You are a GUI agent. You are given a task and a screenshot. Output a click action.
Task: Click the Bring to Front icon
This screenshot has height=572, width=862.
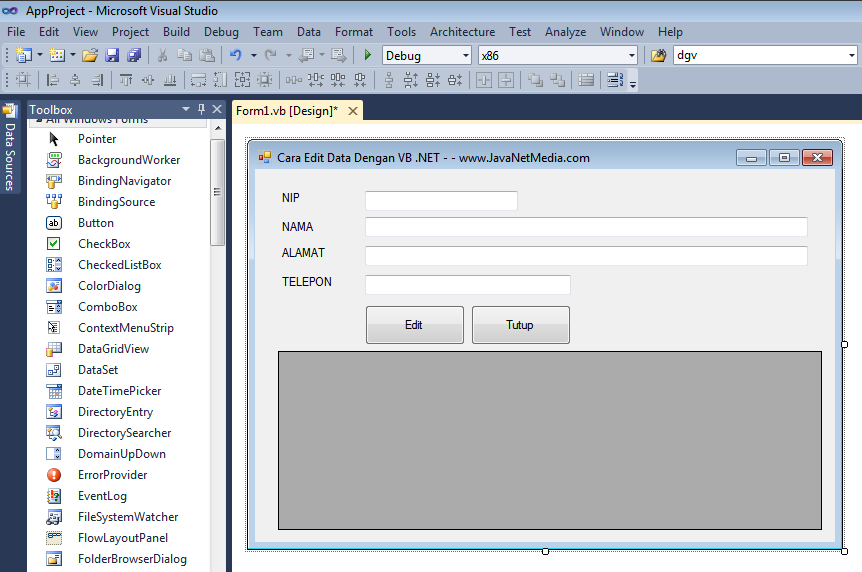[x=535, y=80]
